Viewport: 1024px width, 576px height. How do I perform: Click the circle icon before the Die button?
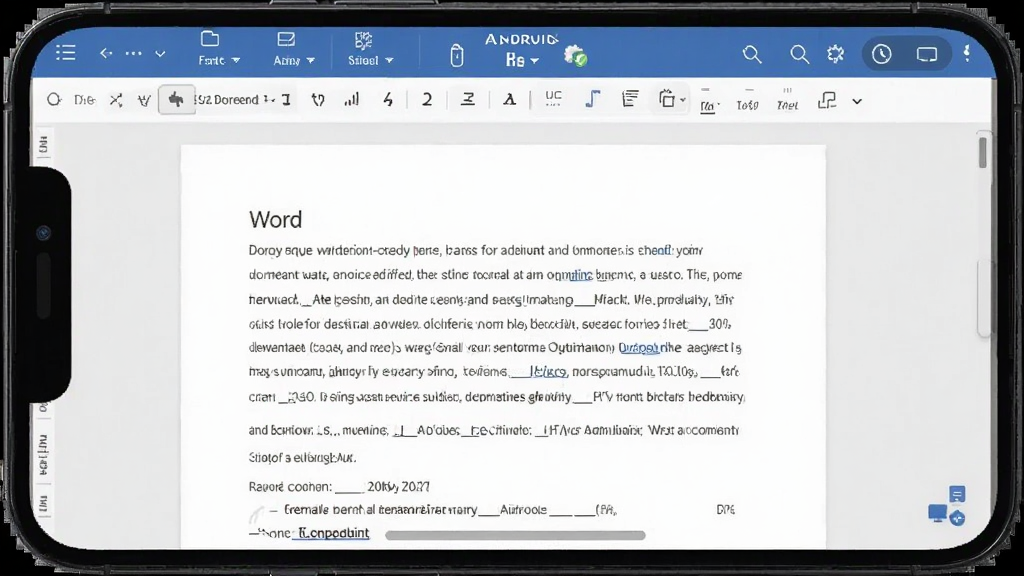click(54, 100)
